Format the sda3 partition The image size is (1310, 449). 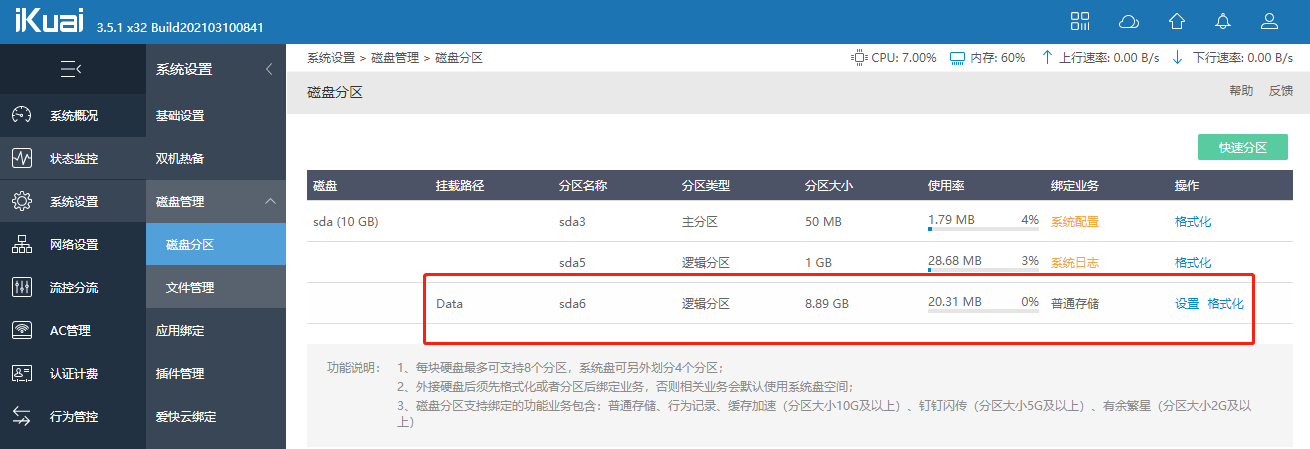(x=1193, y=221)
